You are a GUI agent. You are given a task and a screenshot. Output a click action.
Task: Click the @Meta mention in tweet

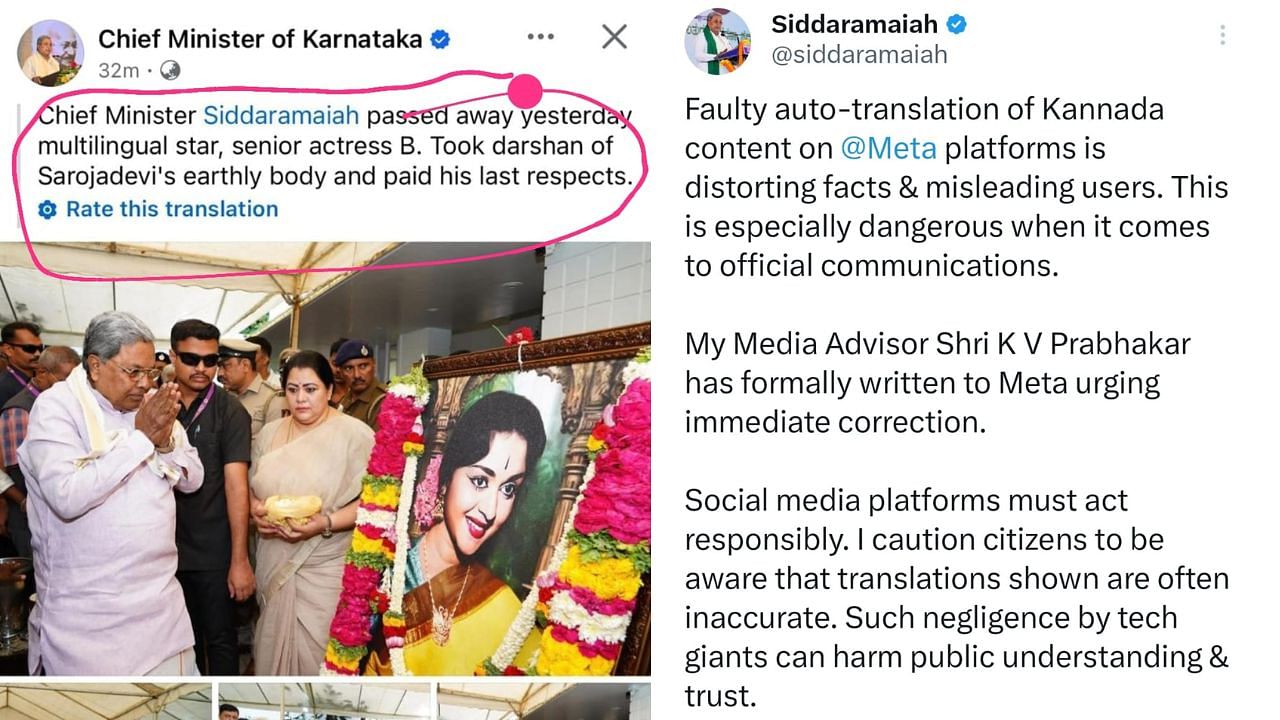click(888, 149)
